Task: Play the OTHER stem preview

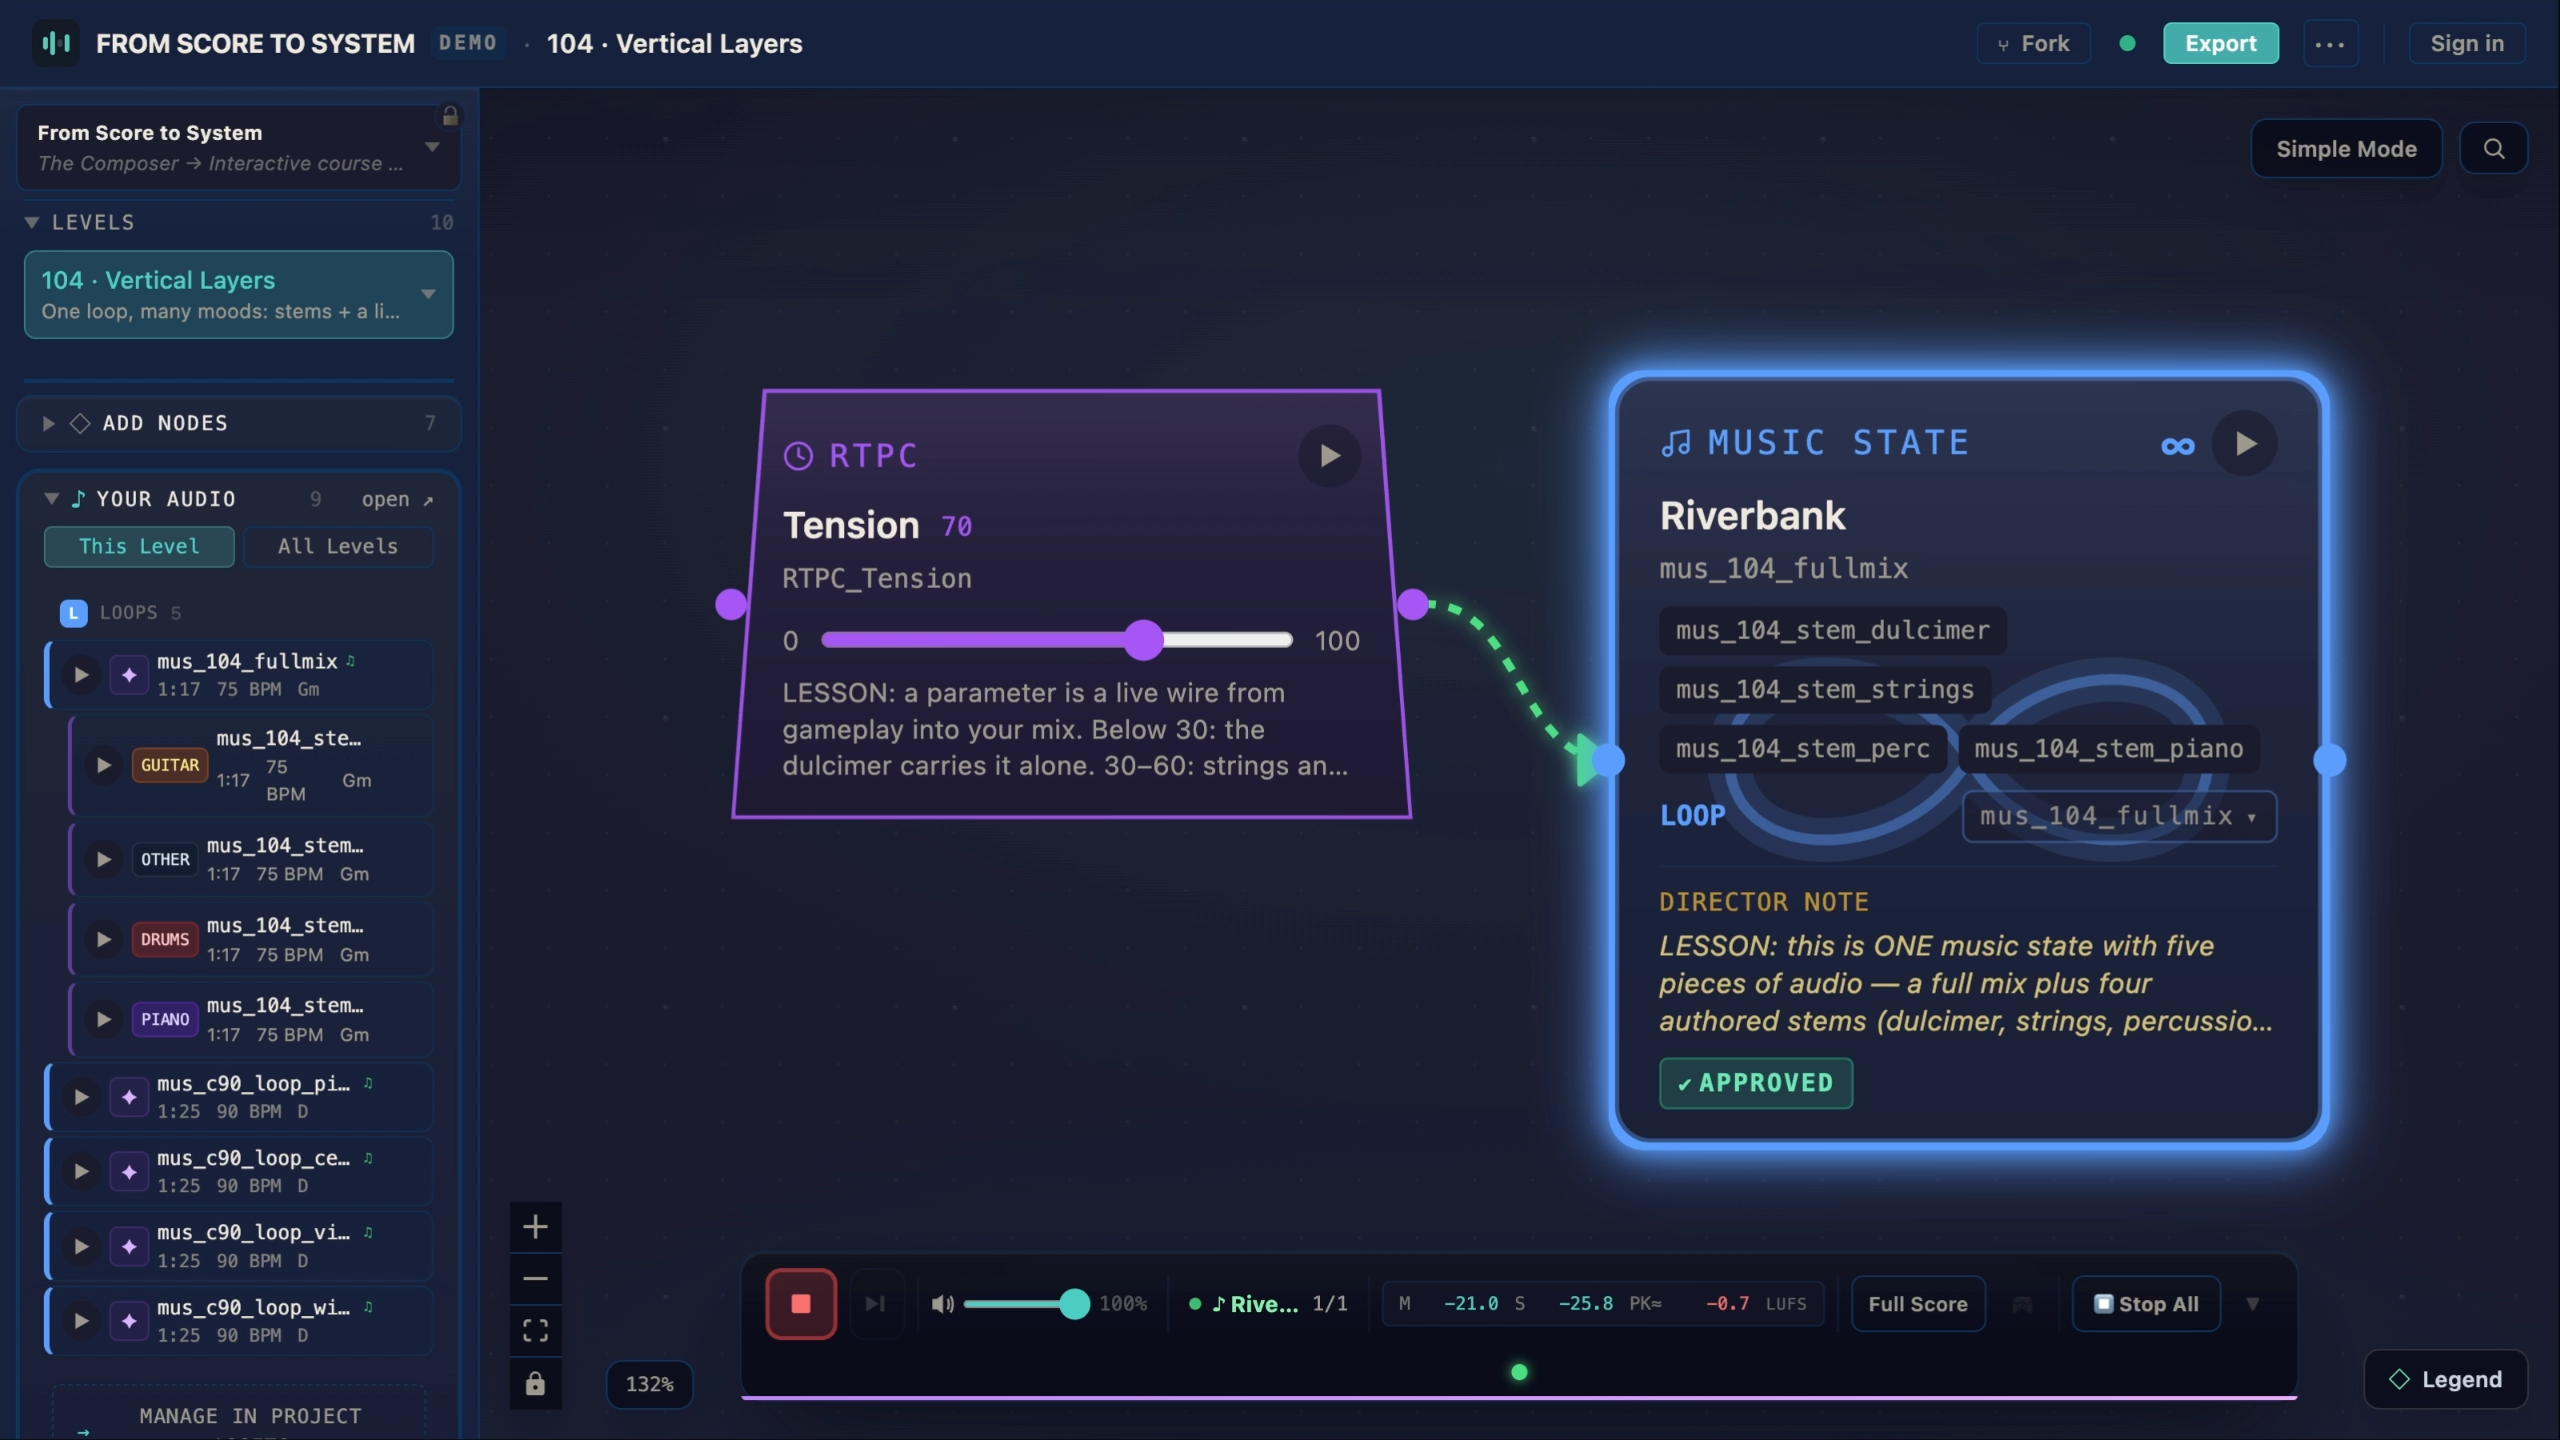Action: tap(104, 860)
